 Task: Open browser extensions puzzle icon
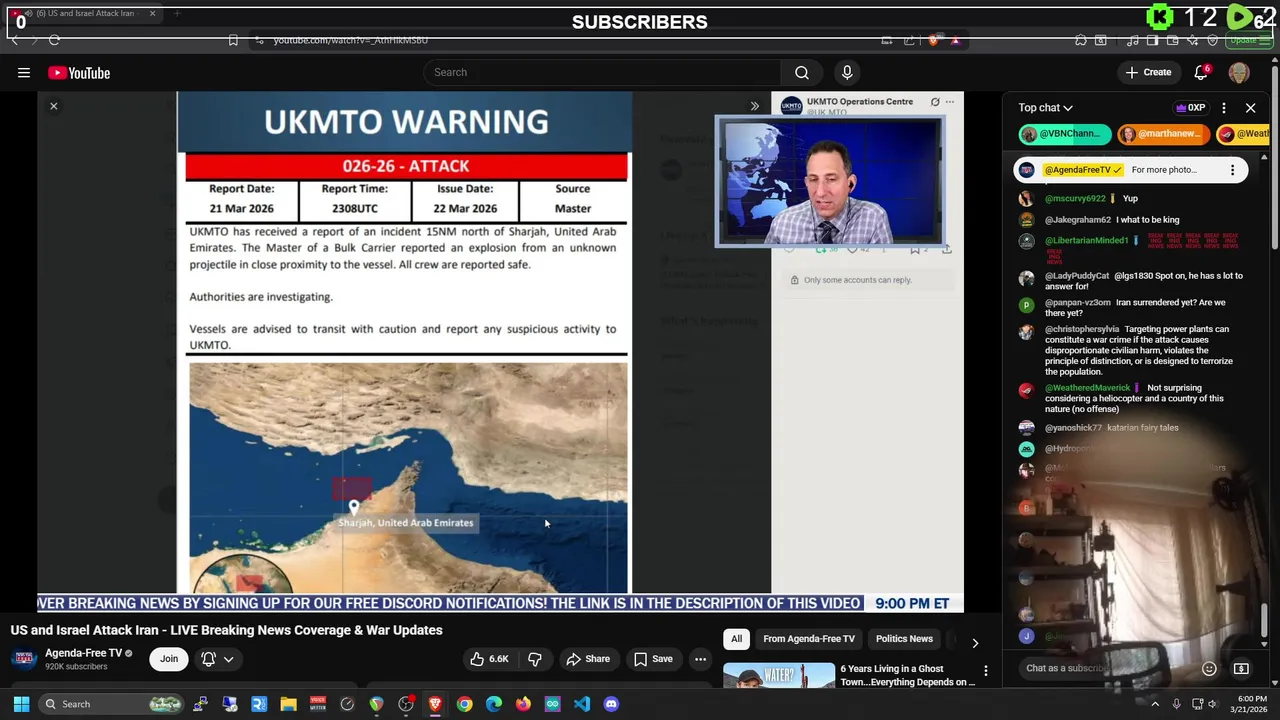point(1081,40)
